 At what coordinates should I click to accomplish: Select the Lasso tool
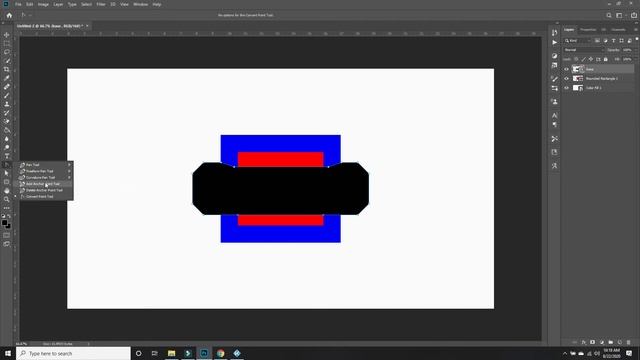[x=7, y=52]
